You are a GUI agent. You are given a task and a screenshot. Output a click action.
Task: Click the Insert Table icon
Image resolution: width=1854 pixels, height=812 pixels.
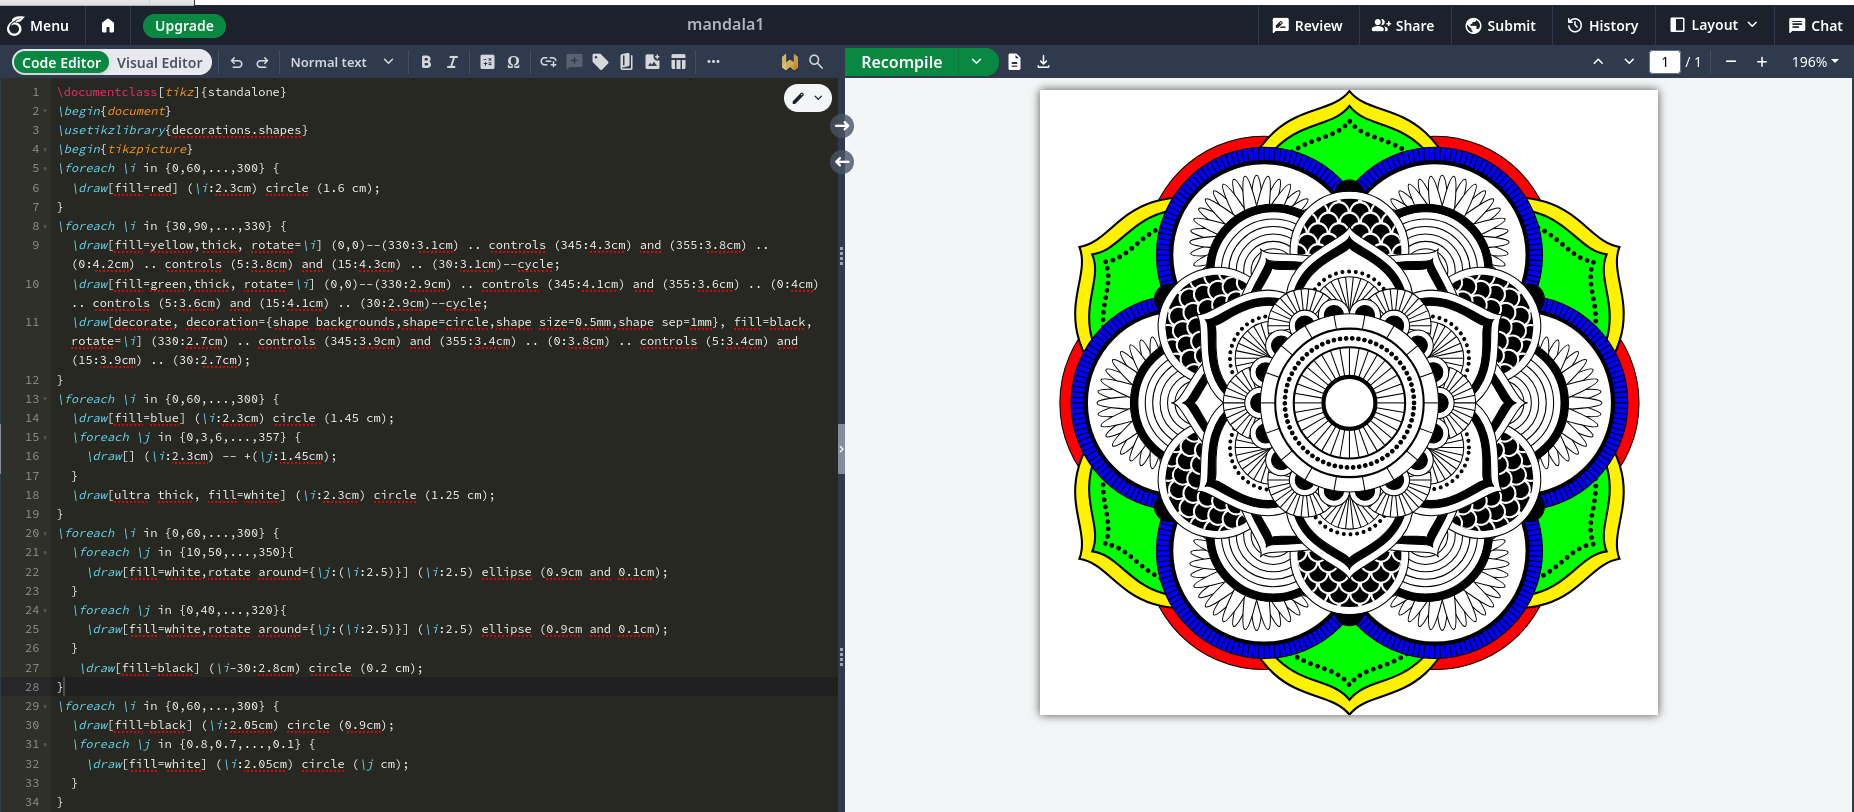coord(678,62)
